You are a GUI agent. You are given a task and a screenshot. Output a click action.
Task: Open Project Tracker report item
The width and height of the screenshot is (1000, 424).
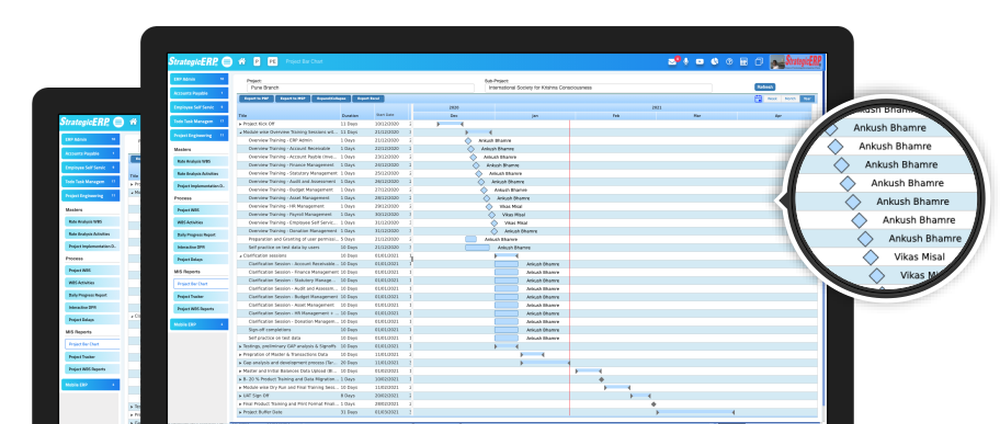pyautogui.click(x=201, y=296)
